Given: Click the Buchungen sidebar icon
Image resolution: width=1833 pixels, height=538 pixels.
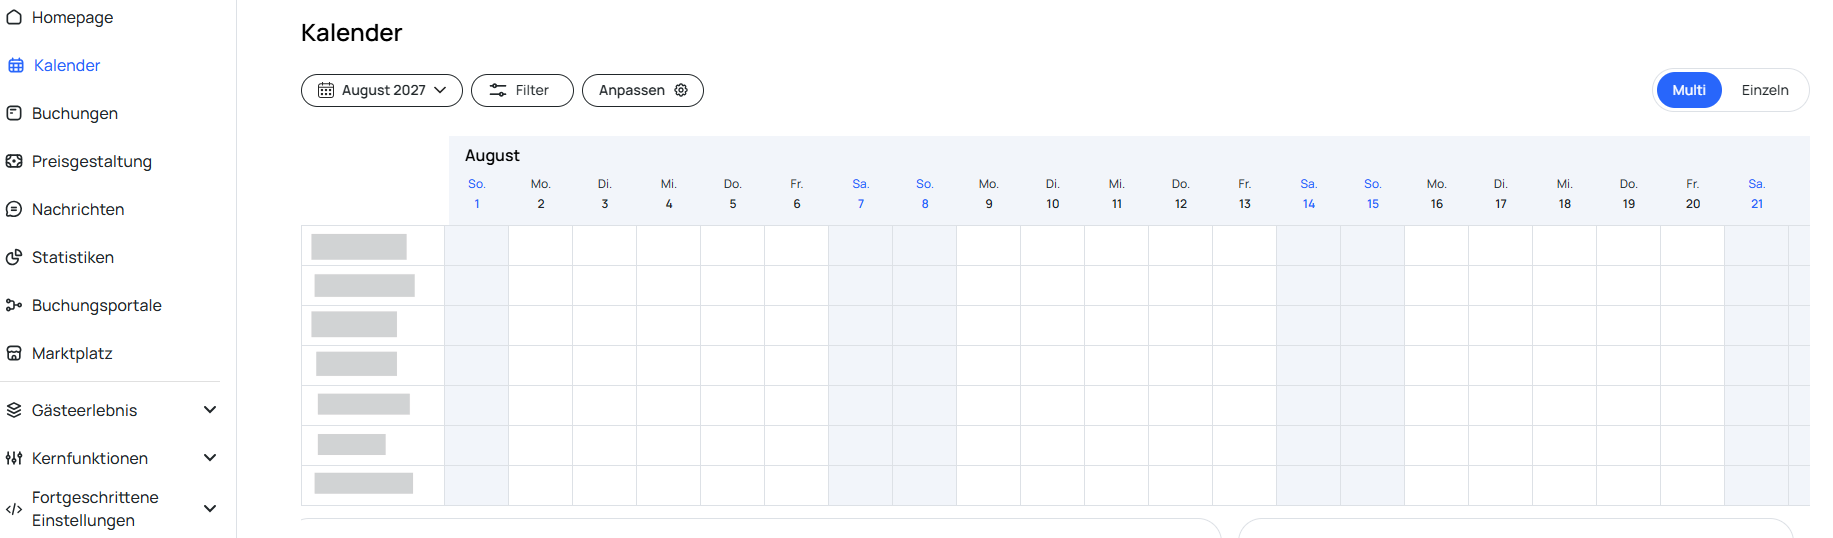Looking at the screenshot, I should [x=14, y=113].
